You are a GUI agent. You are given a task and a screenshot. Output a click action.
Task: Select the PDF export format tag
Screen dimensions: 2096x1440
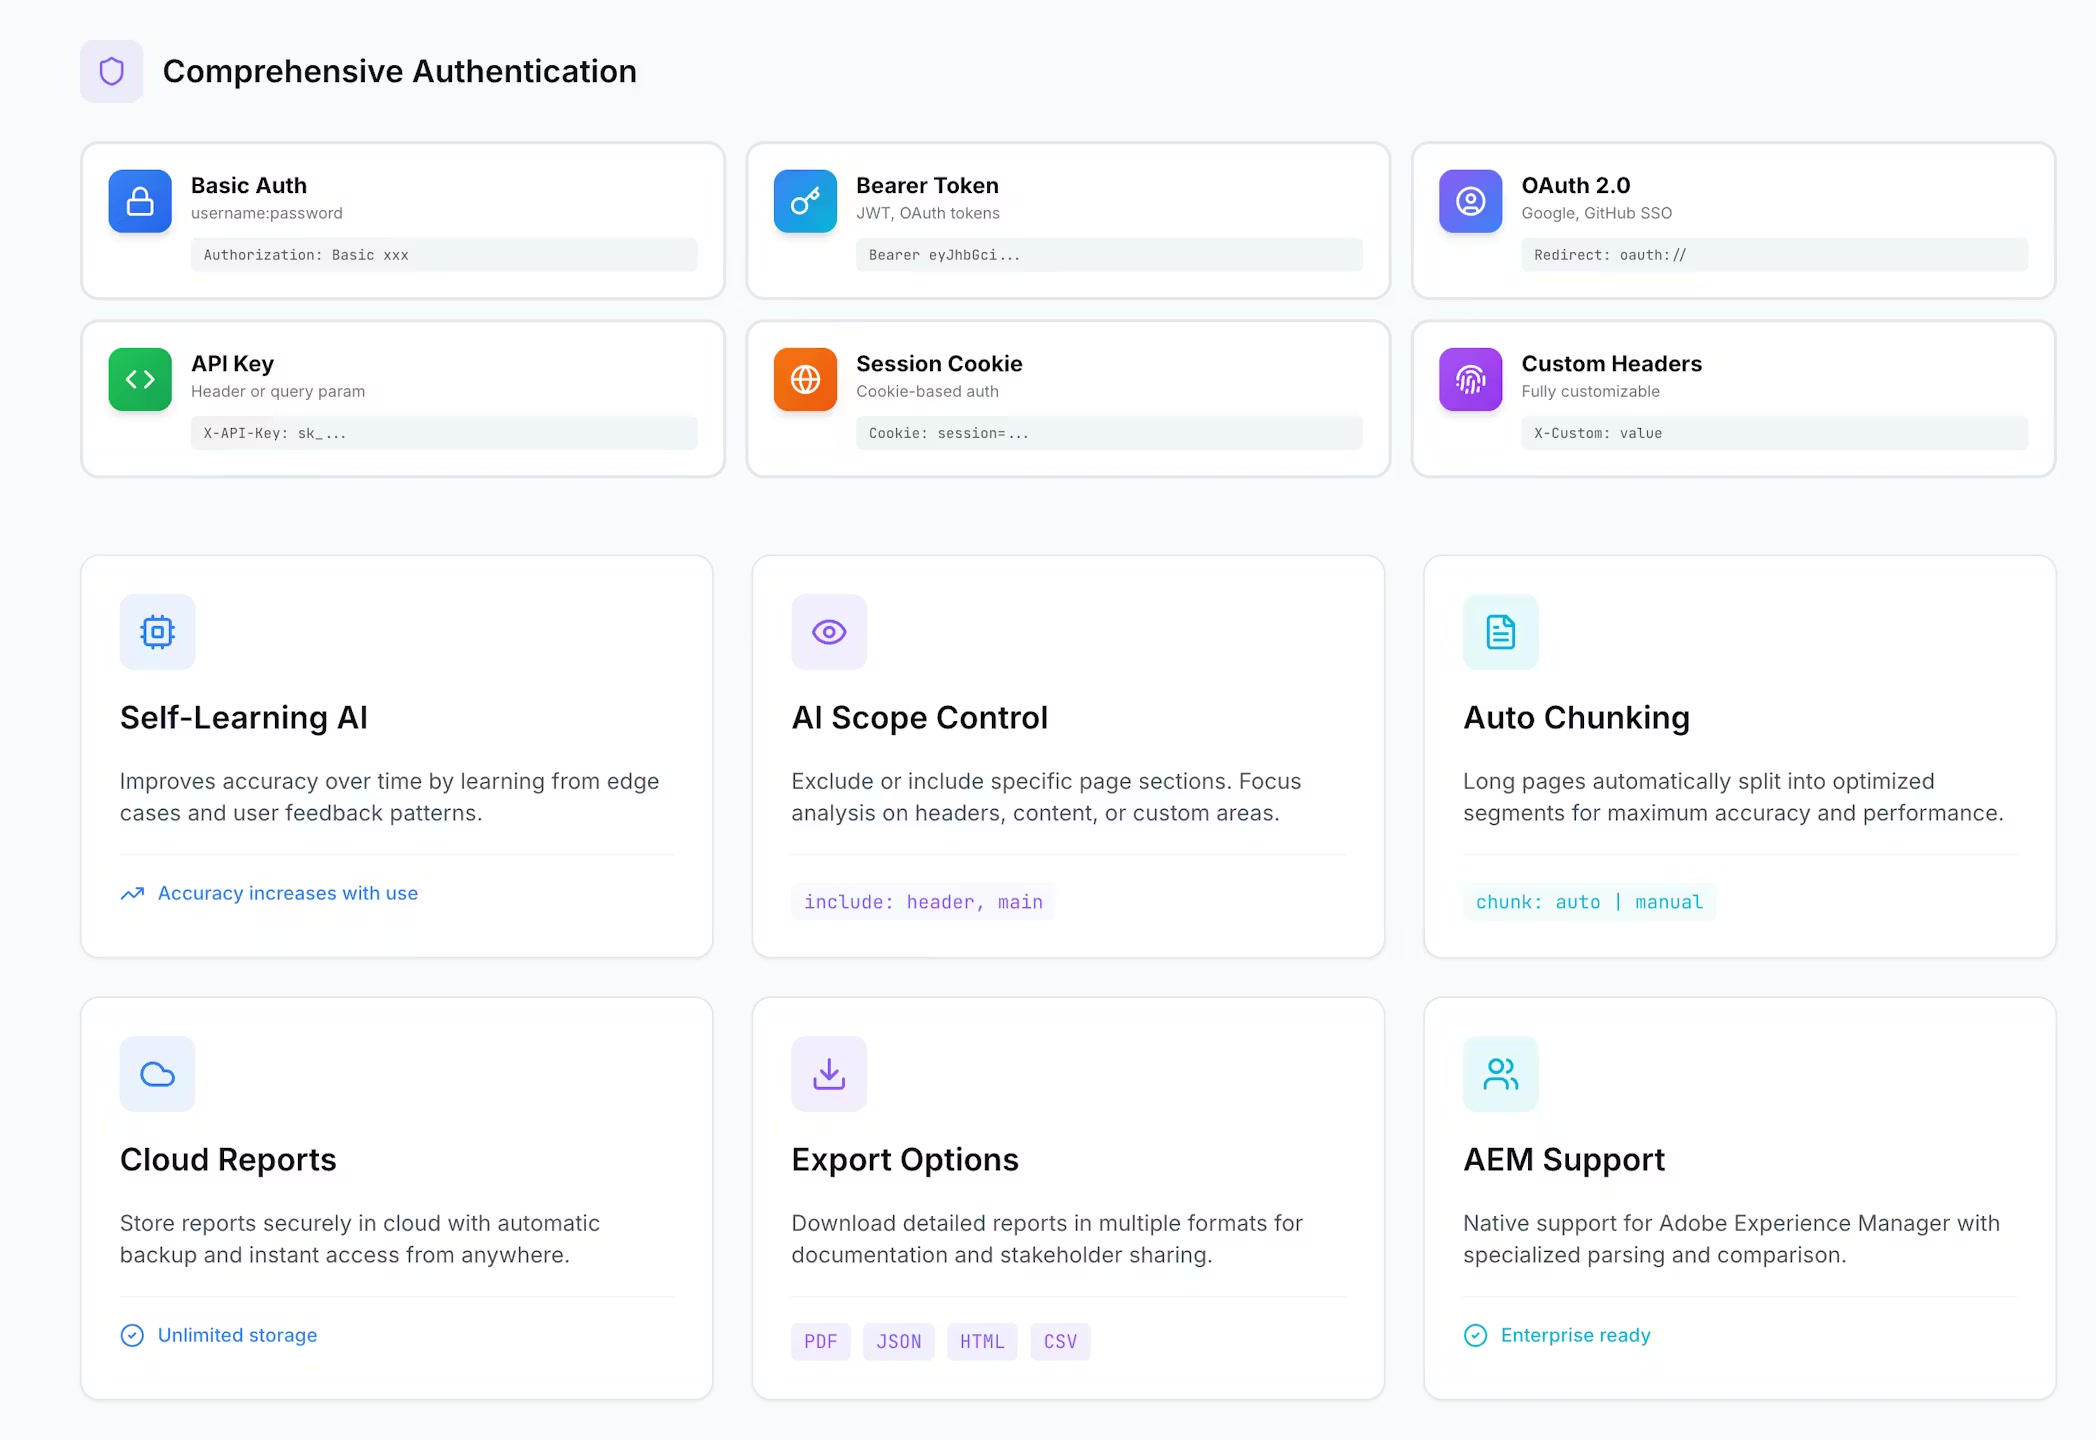point(820,1342)
